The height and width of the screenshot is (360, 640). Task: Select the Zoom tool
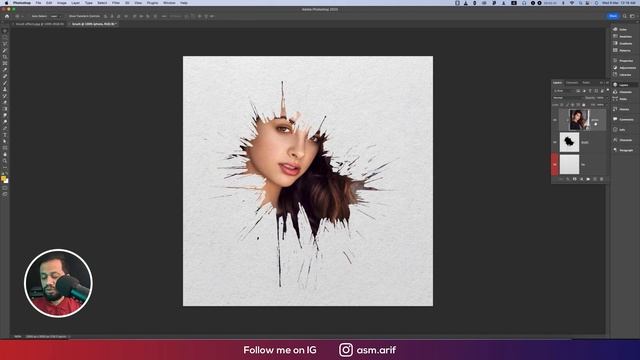click(x=5, y=161)
